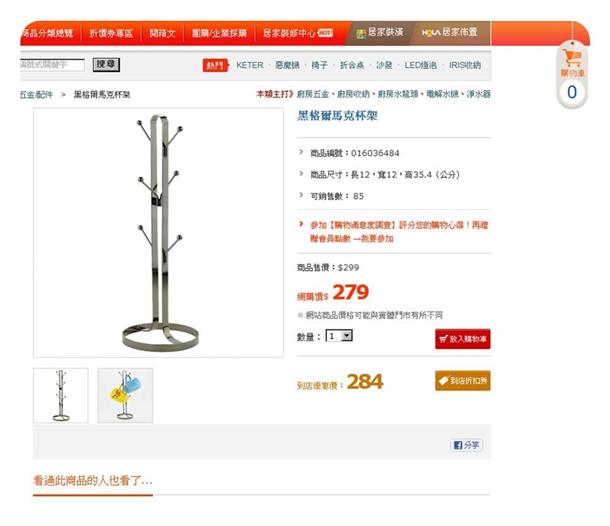Focus the keyword search field
Screen dimensions: 610x526
pos(52,65)
